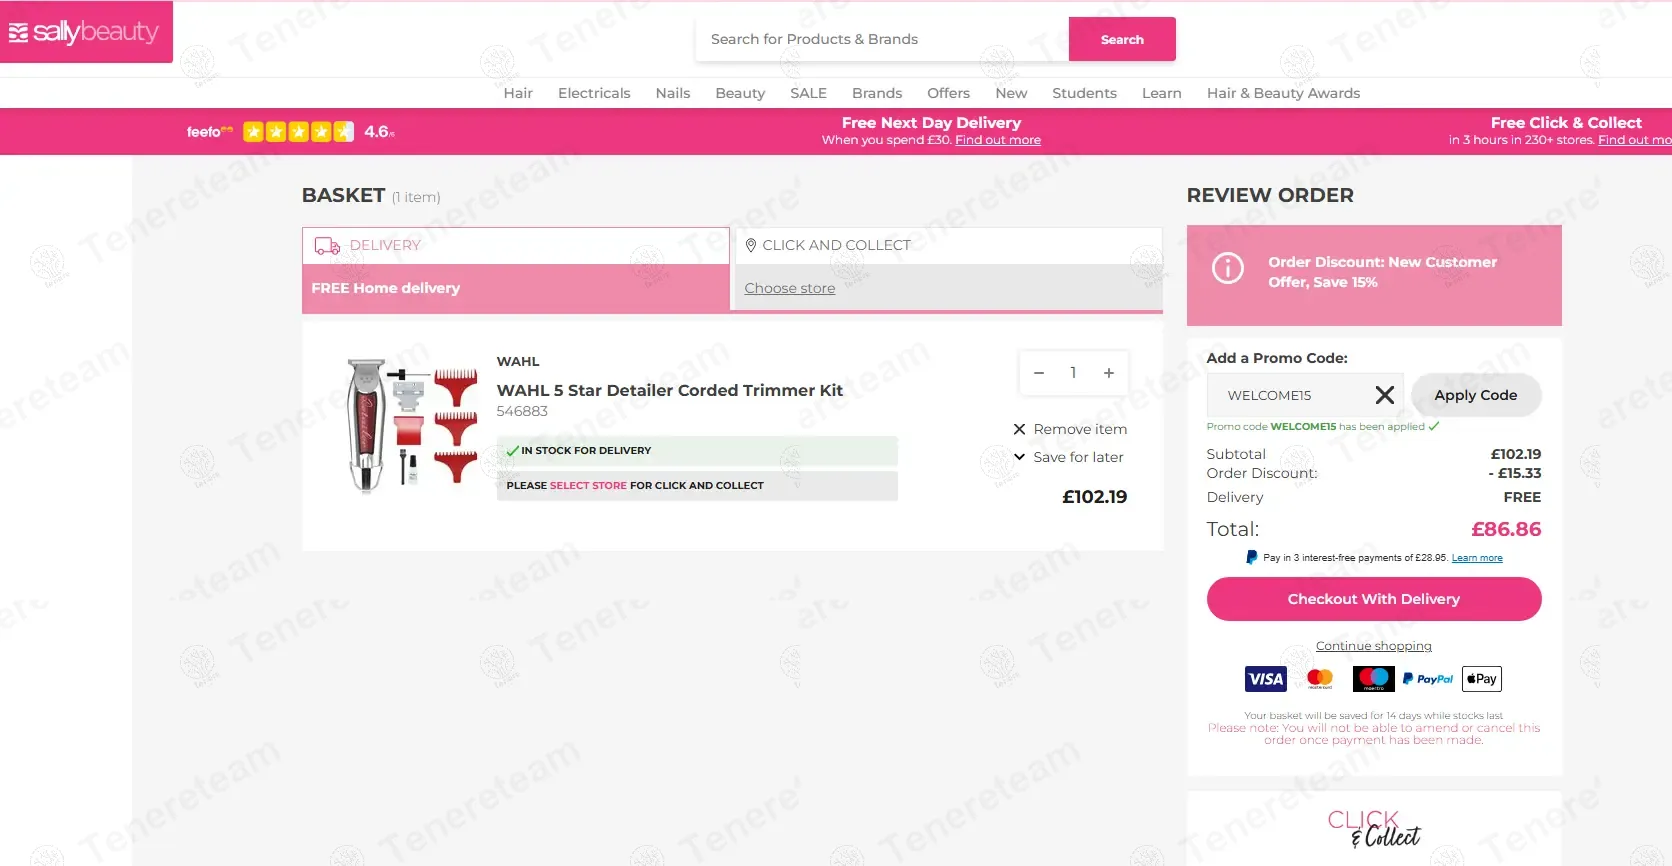The height and width of the screenshot is (866, 1672).
Task: Click the Order Discount New Customer Offer banner
Action: point(1373,275)
